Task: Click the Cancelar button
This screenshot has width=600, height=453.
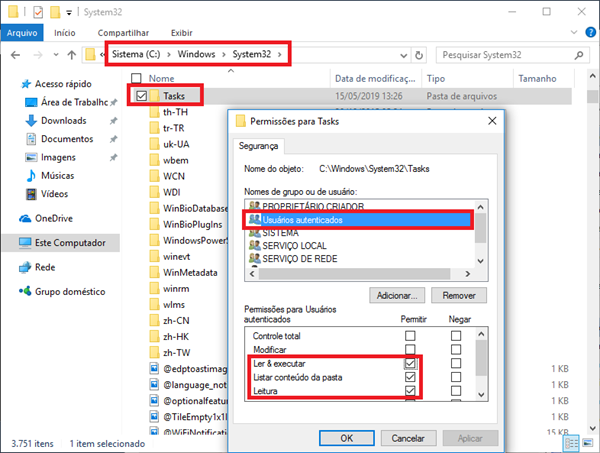Action: pyautogui.click(x=408, y=438)
